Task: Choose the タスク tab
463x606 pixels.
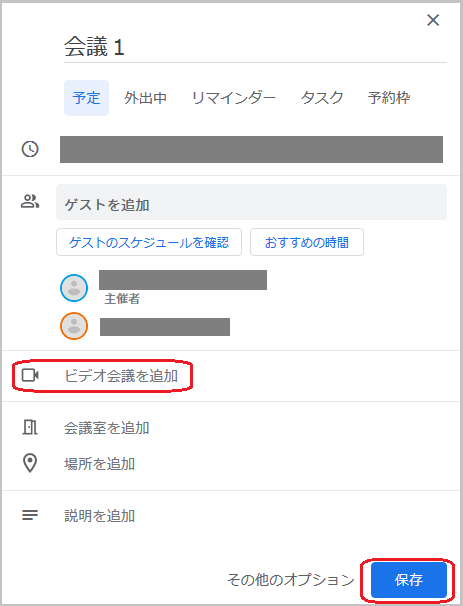Action: coord(322,98)
